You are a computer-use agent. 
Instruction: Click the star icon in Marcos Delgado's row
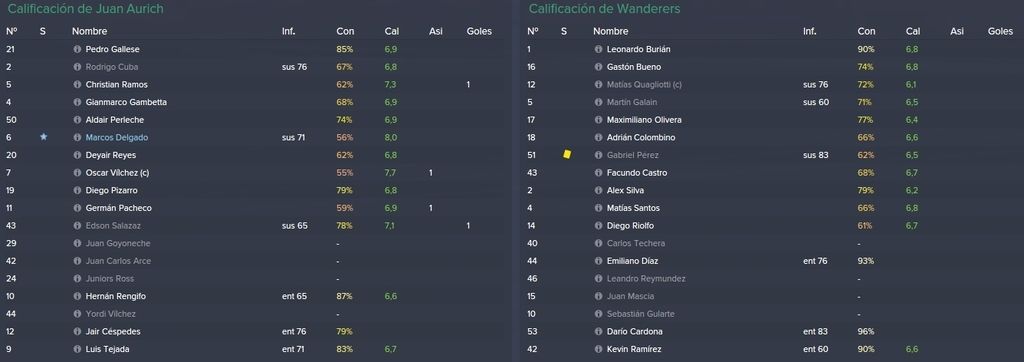[43, 137]
